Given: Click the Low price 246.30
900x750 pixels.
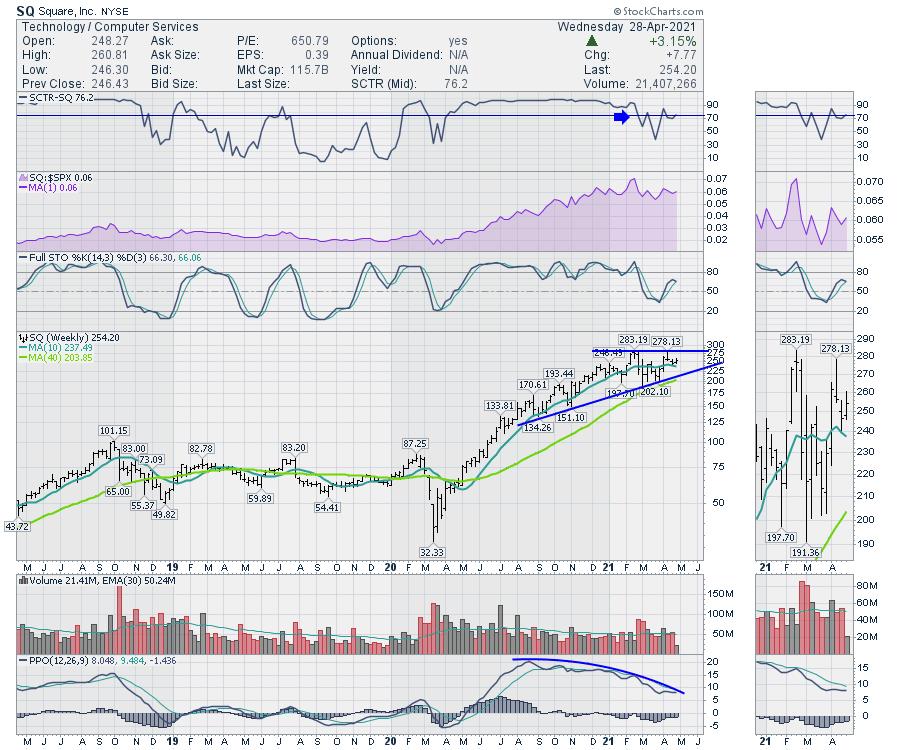Looking at the screenshot, I should (x=110, y=69).
